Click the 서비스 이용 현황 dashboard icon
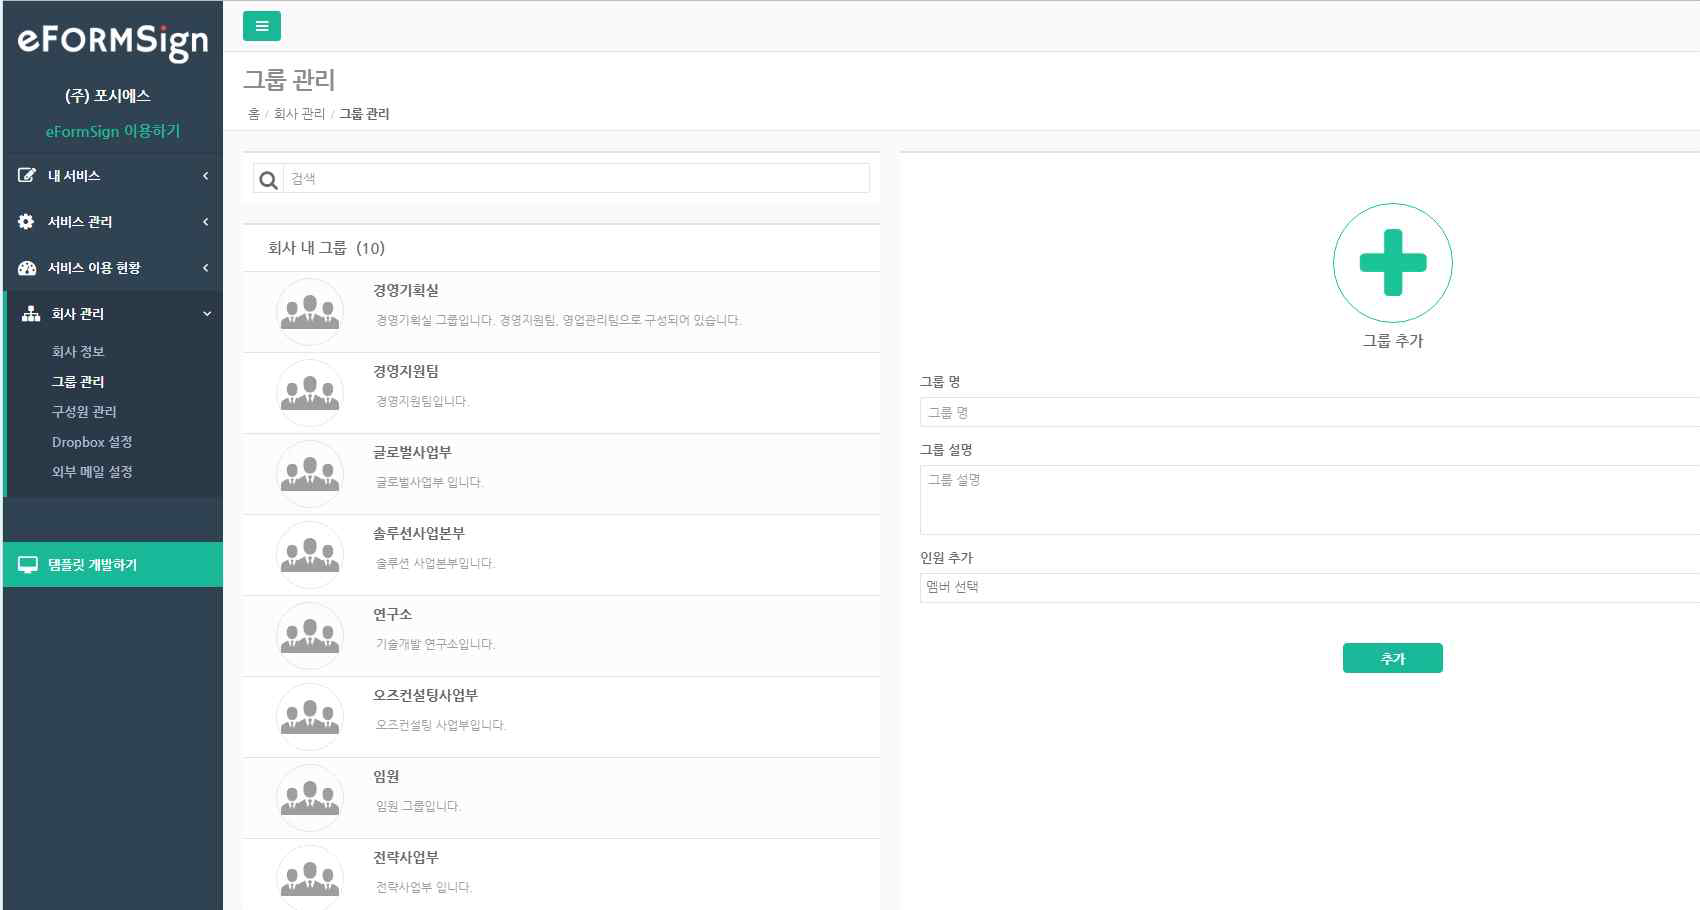1700x910 pixels. click(x=27, y=268)
